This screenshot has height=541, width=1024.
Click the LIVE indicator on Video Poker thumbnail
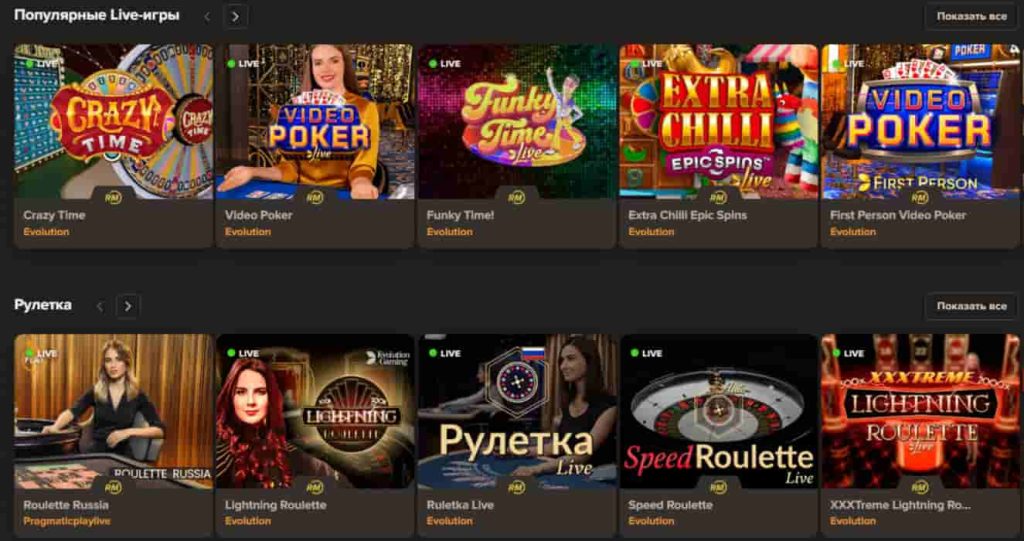pyautogui.click(x=244, y=63)
